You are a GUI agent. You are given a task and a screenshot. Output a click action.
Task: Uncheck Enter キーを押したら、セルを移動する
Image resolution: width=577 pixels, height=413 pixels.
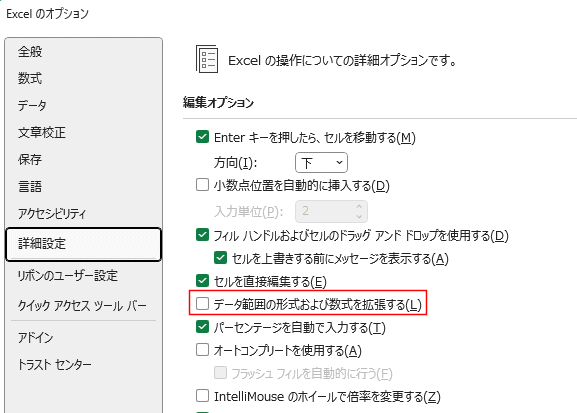click(202, 137)
